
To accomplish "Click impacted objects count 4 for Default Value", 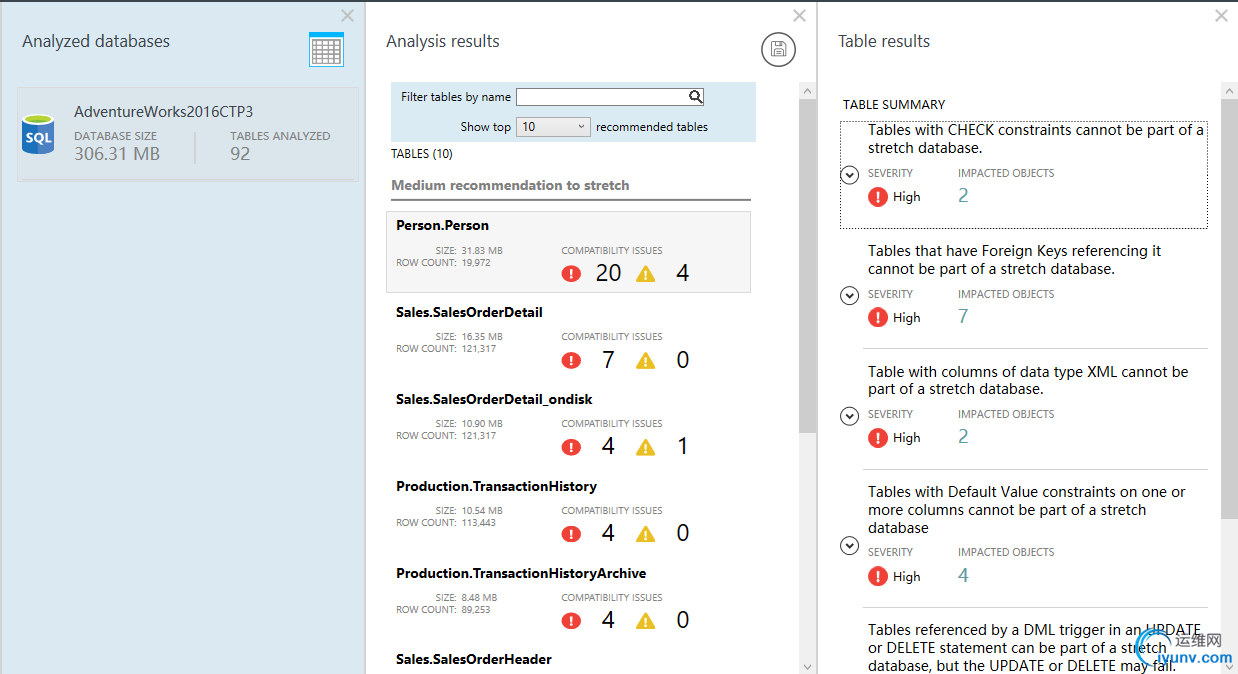I will tap(963, 575).
